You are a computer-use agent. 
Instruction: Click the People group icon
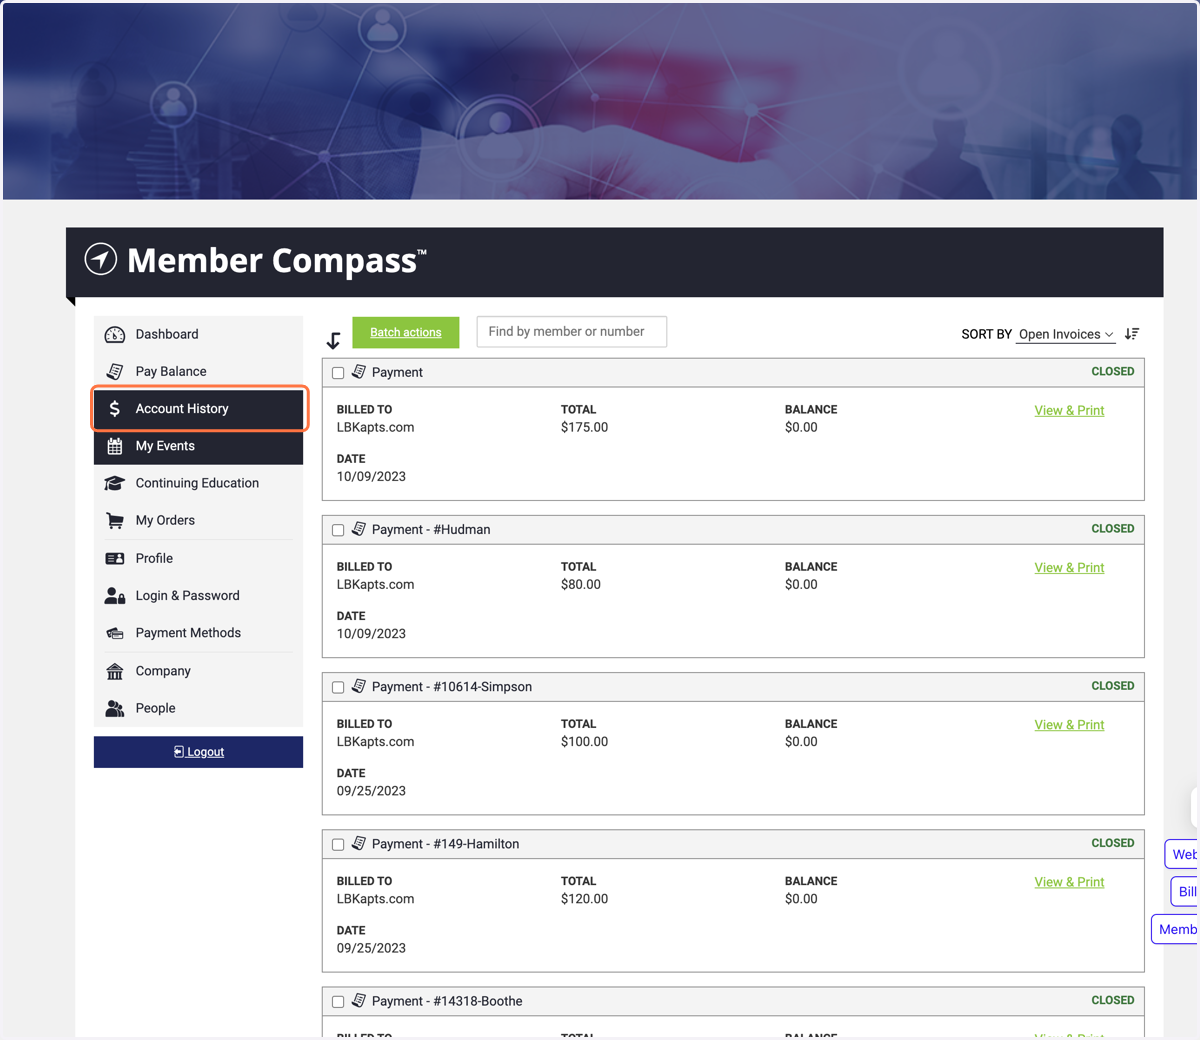115,708
